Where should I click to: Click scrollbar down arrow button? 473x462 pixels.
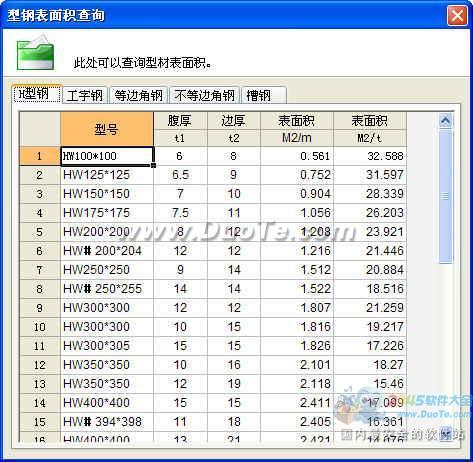(446, 433)
